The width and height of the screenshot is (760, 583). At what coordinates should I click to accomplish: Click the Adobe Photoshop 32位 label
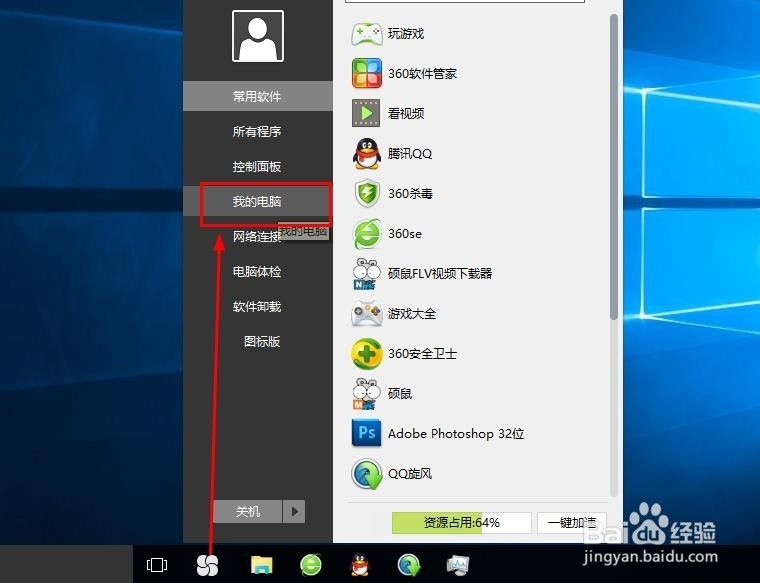(x=456, y=433)
